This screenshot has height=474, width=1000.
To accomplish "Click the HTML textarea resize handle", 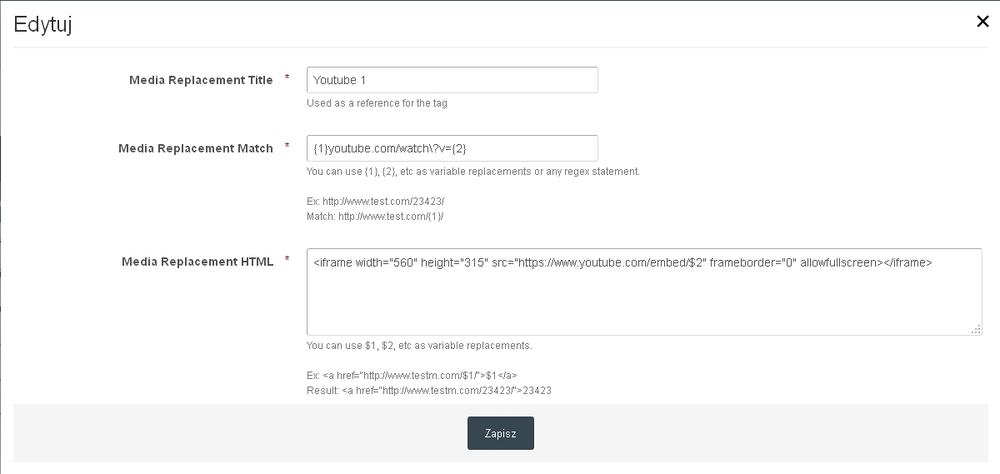I will (x=976, y=329).
